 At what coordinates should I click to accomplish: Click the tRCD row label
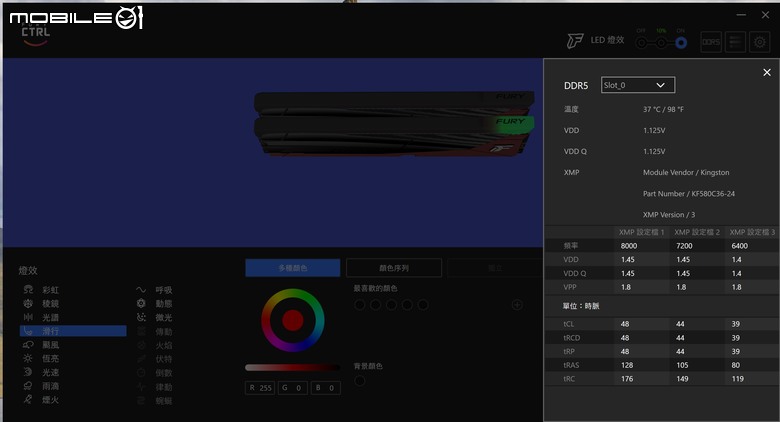(x=572, y=338)
